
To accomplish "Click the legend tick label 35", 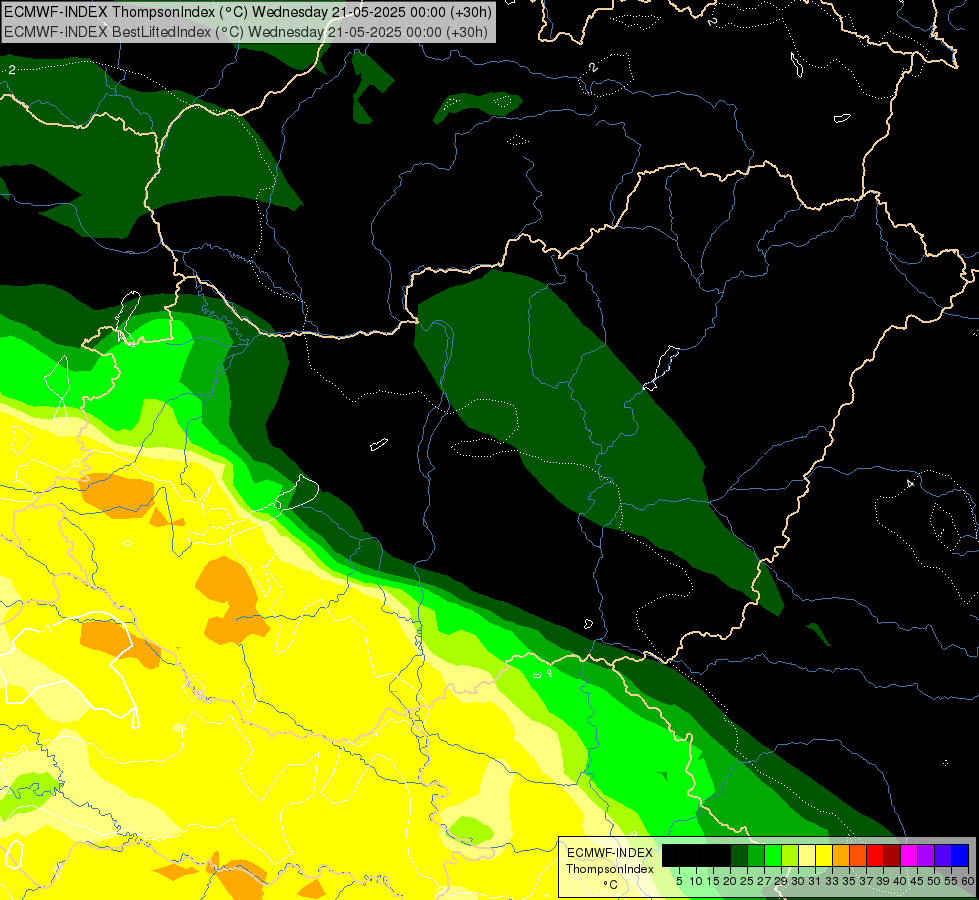I will click(849, 881).
